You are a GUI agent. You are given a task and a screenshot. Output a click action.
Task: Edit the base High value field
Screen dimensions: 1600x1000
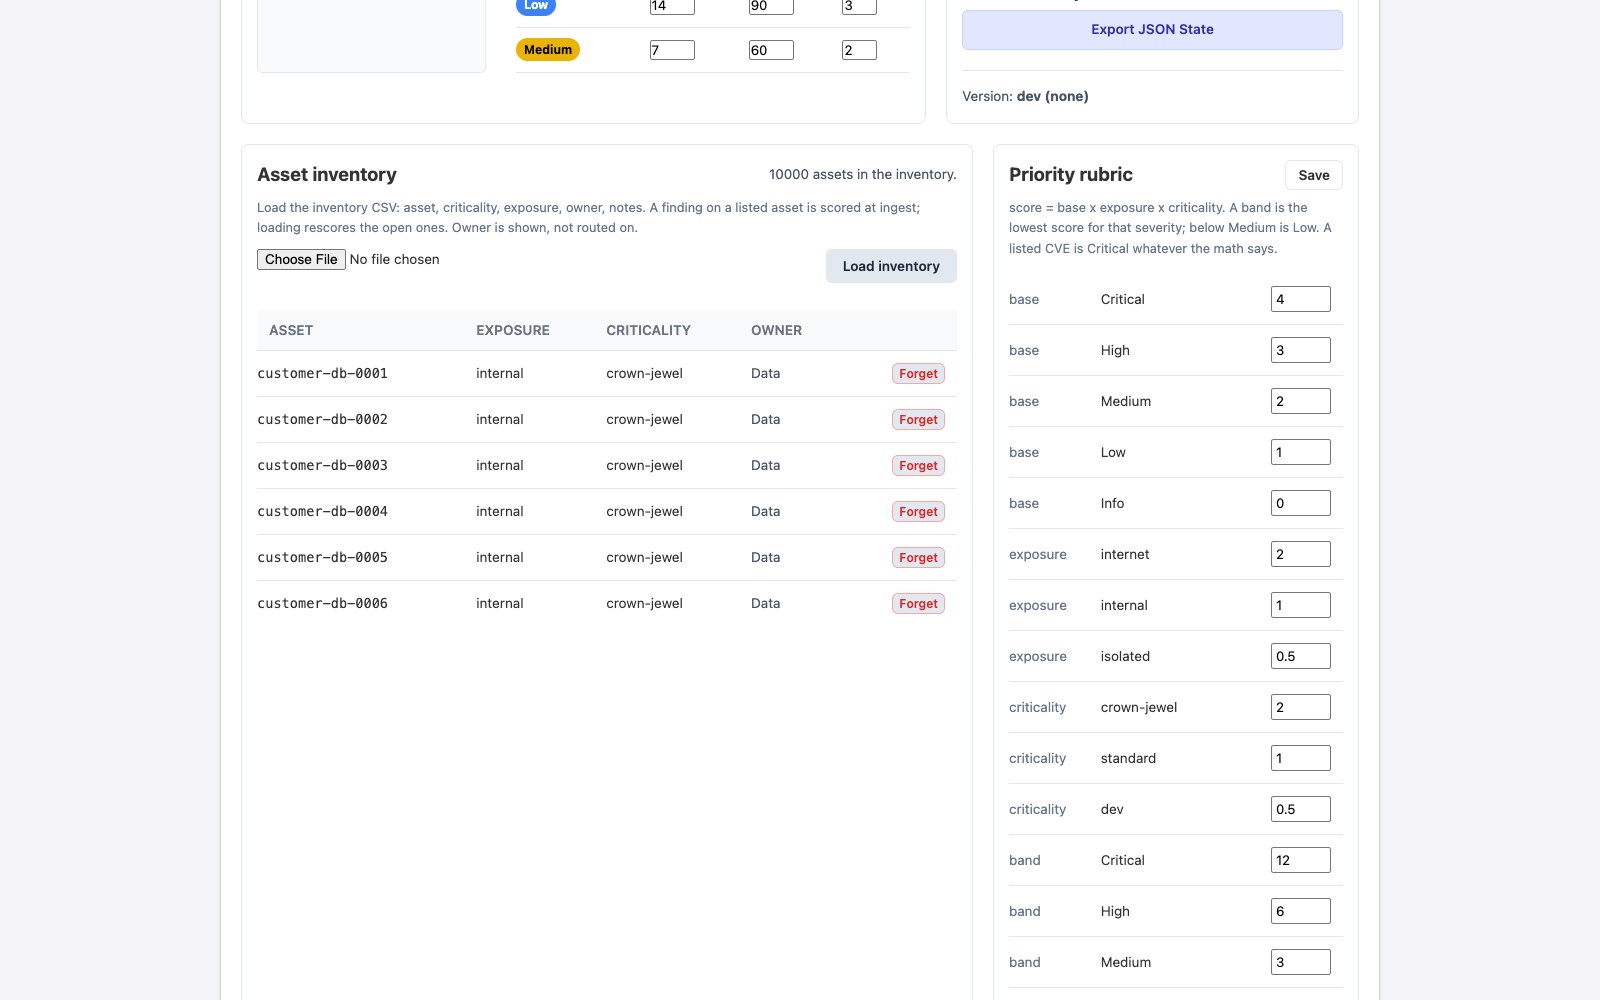pos(1301,350)
